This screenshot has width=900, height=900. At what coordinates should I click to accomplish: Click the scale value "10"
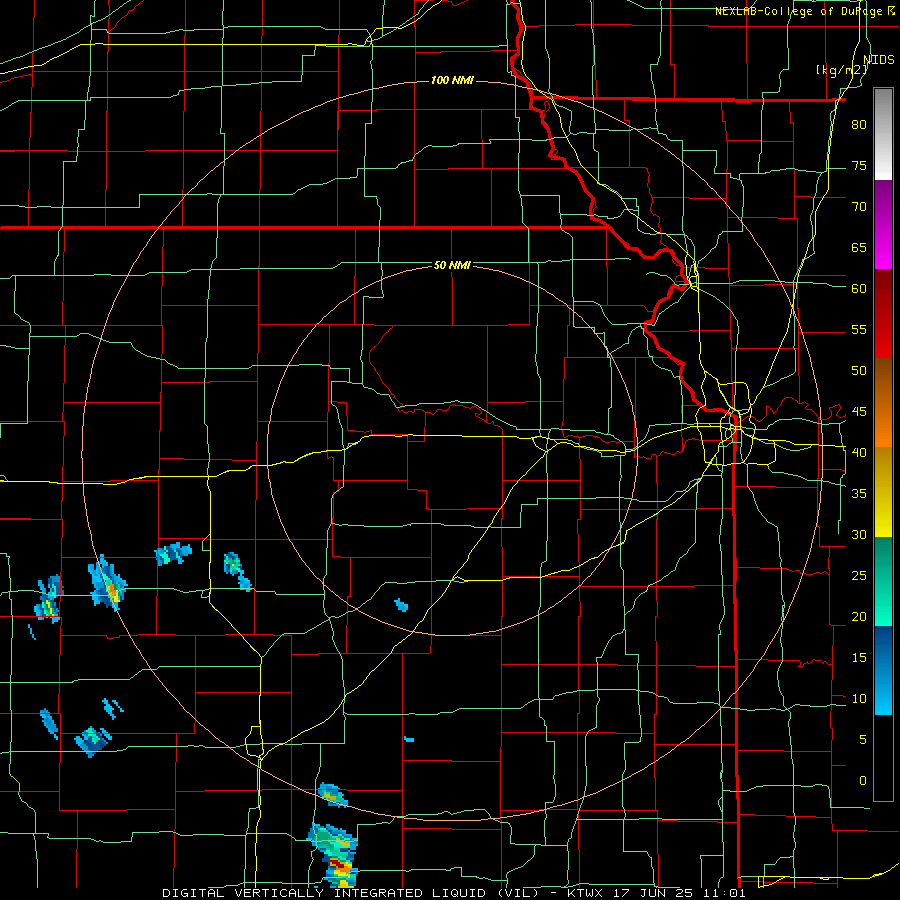859,699
